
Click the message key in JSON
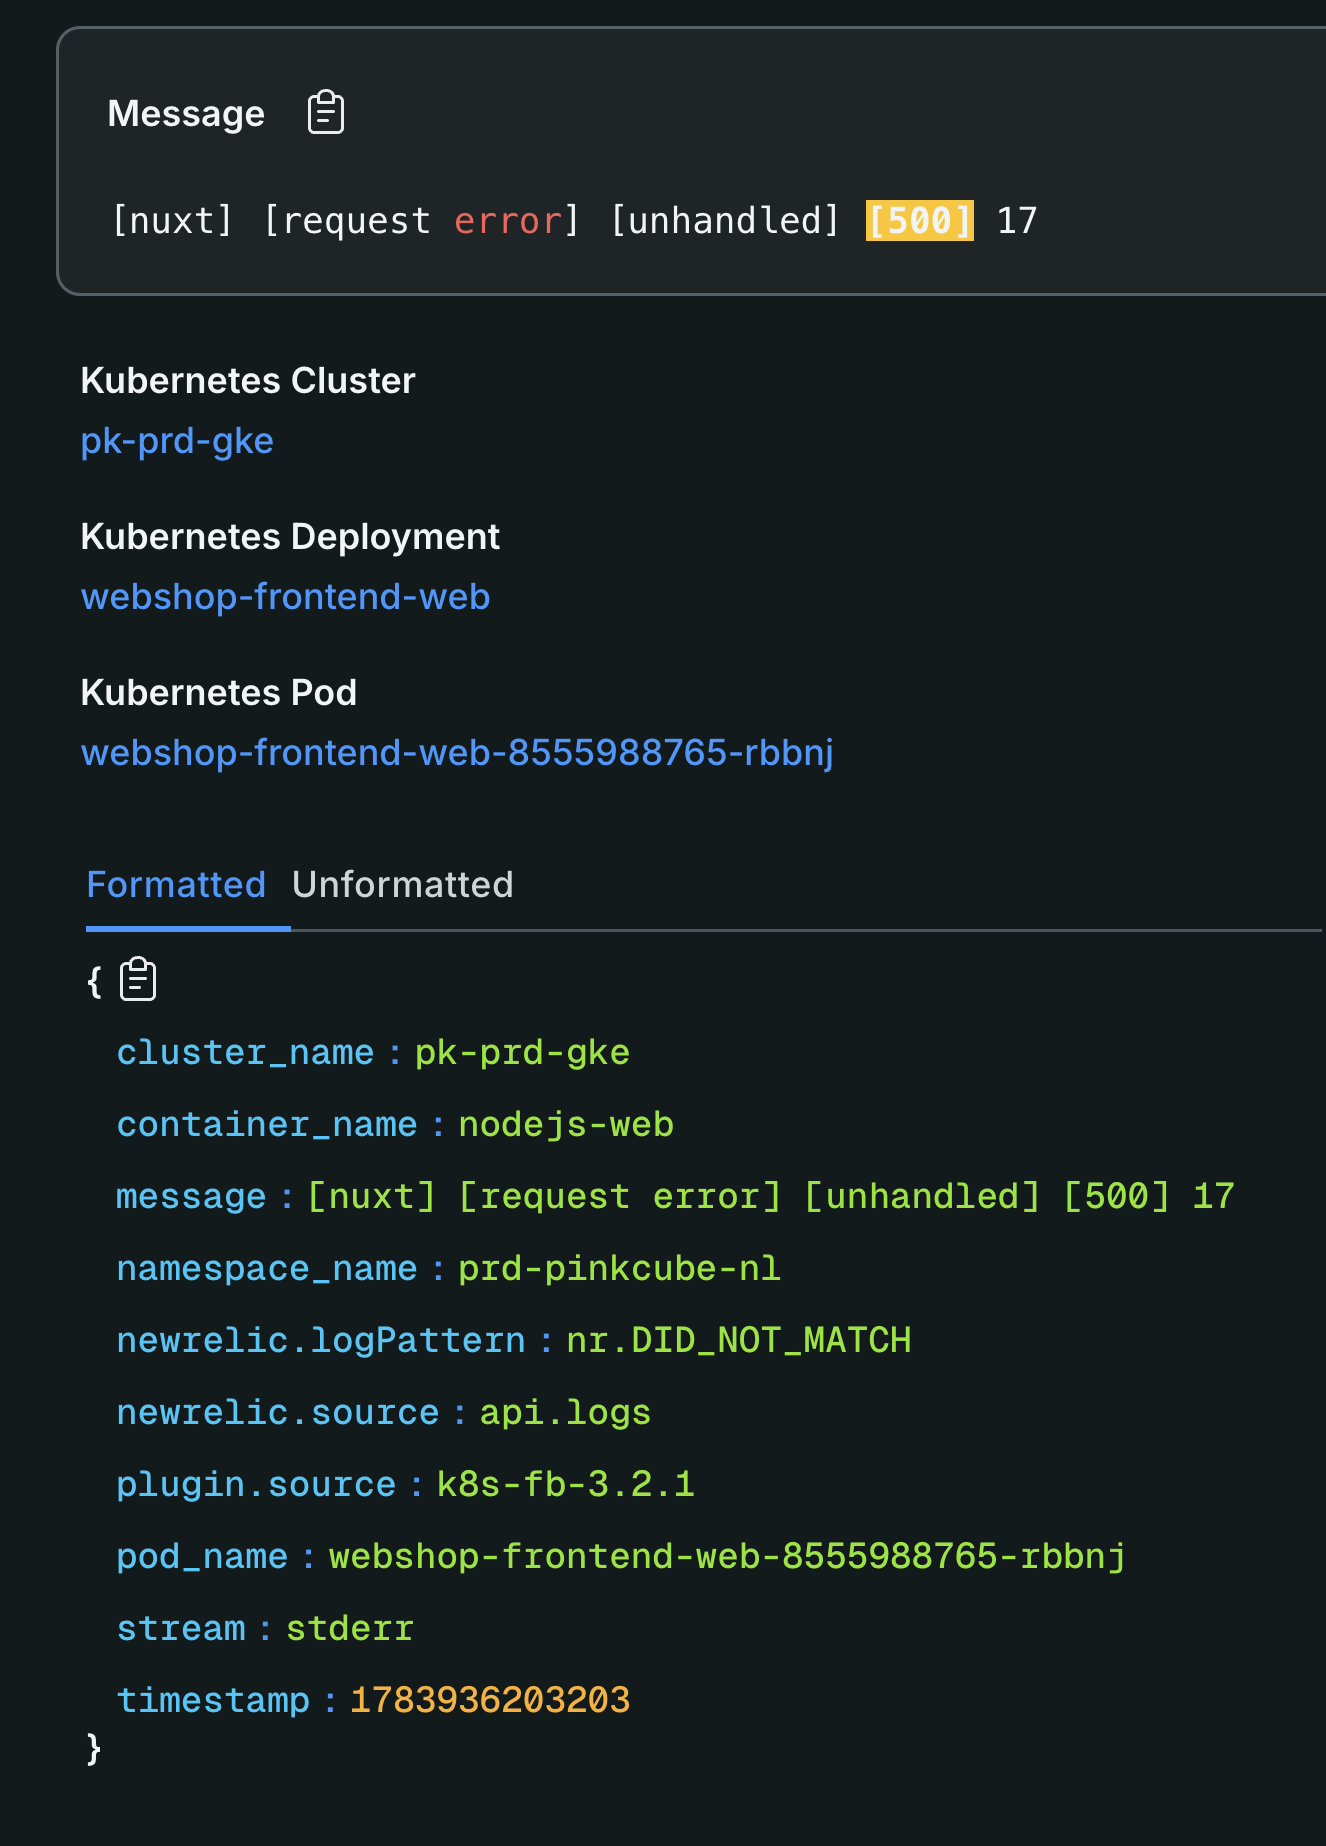191,1197
